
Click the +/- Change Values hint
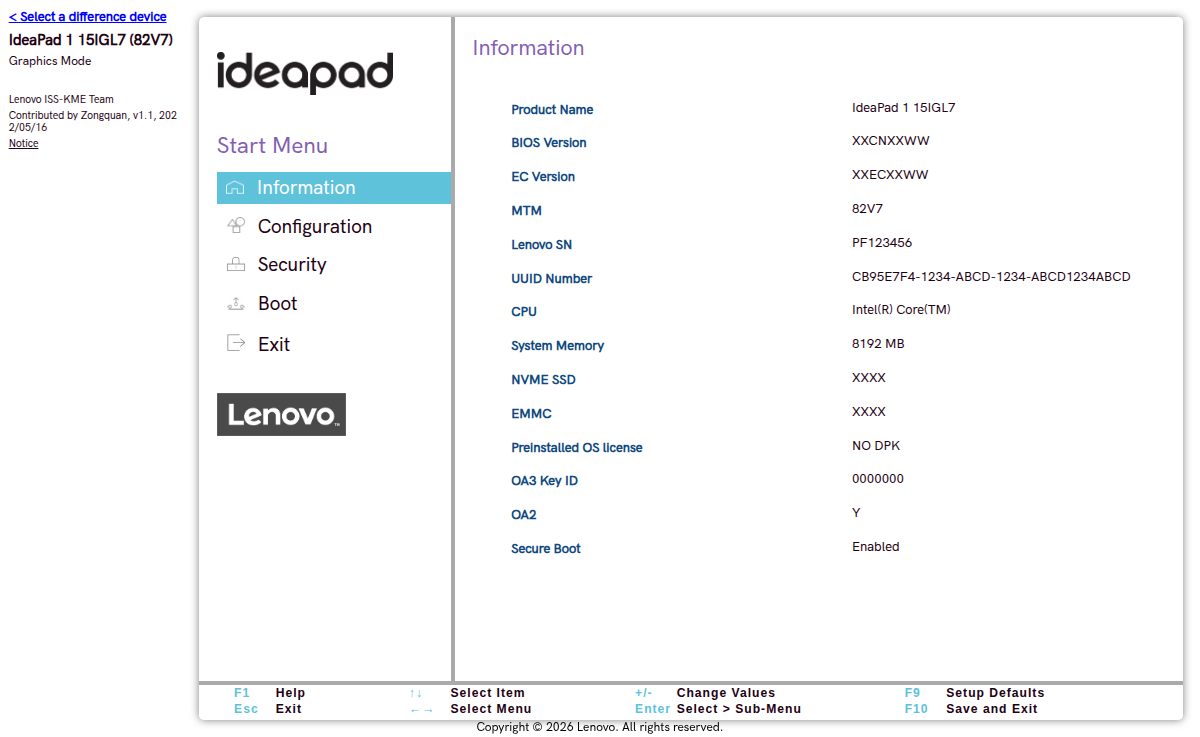[x=705, y=693]
